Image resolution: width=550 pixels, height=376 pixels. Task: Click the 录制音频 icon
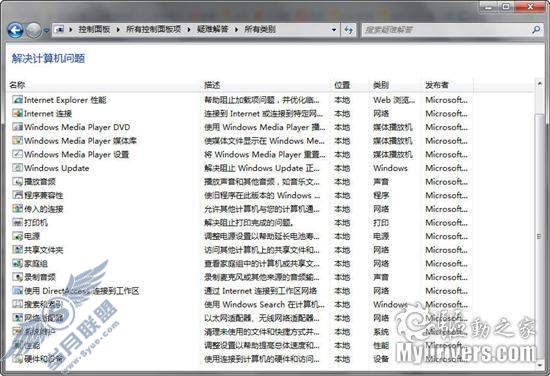(17, 277)
